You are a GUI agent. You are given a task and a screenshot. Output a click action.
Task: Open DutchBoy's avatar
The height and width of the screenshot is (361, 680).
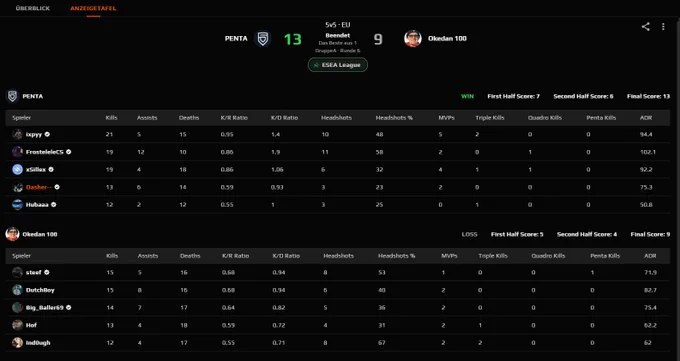17,290
